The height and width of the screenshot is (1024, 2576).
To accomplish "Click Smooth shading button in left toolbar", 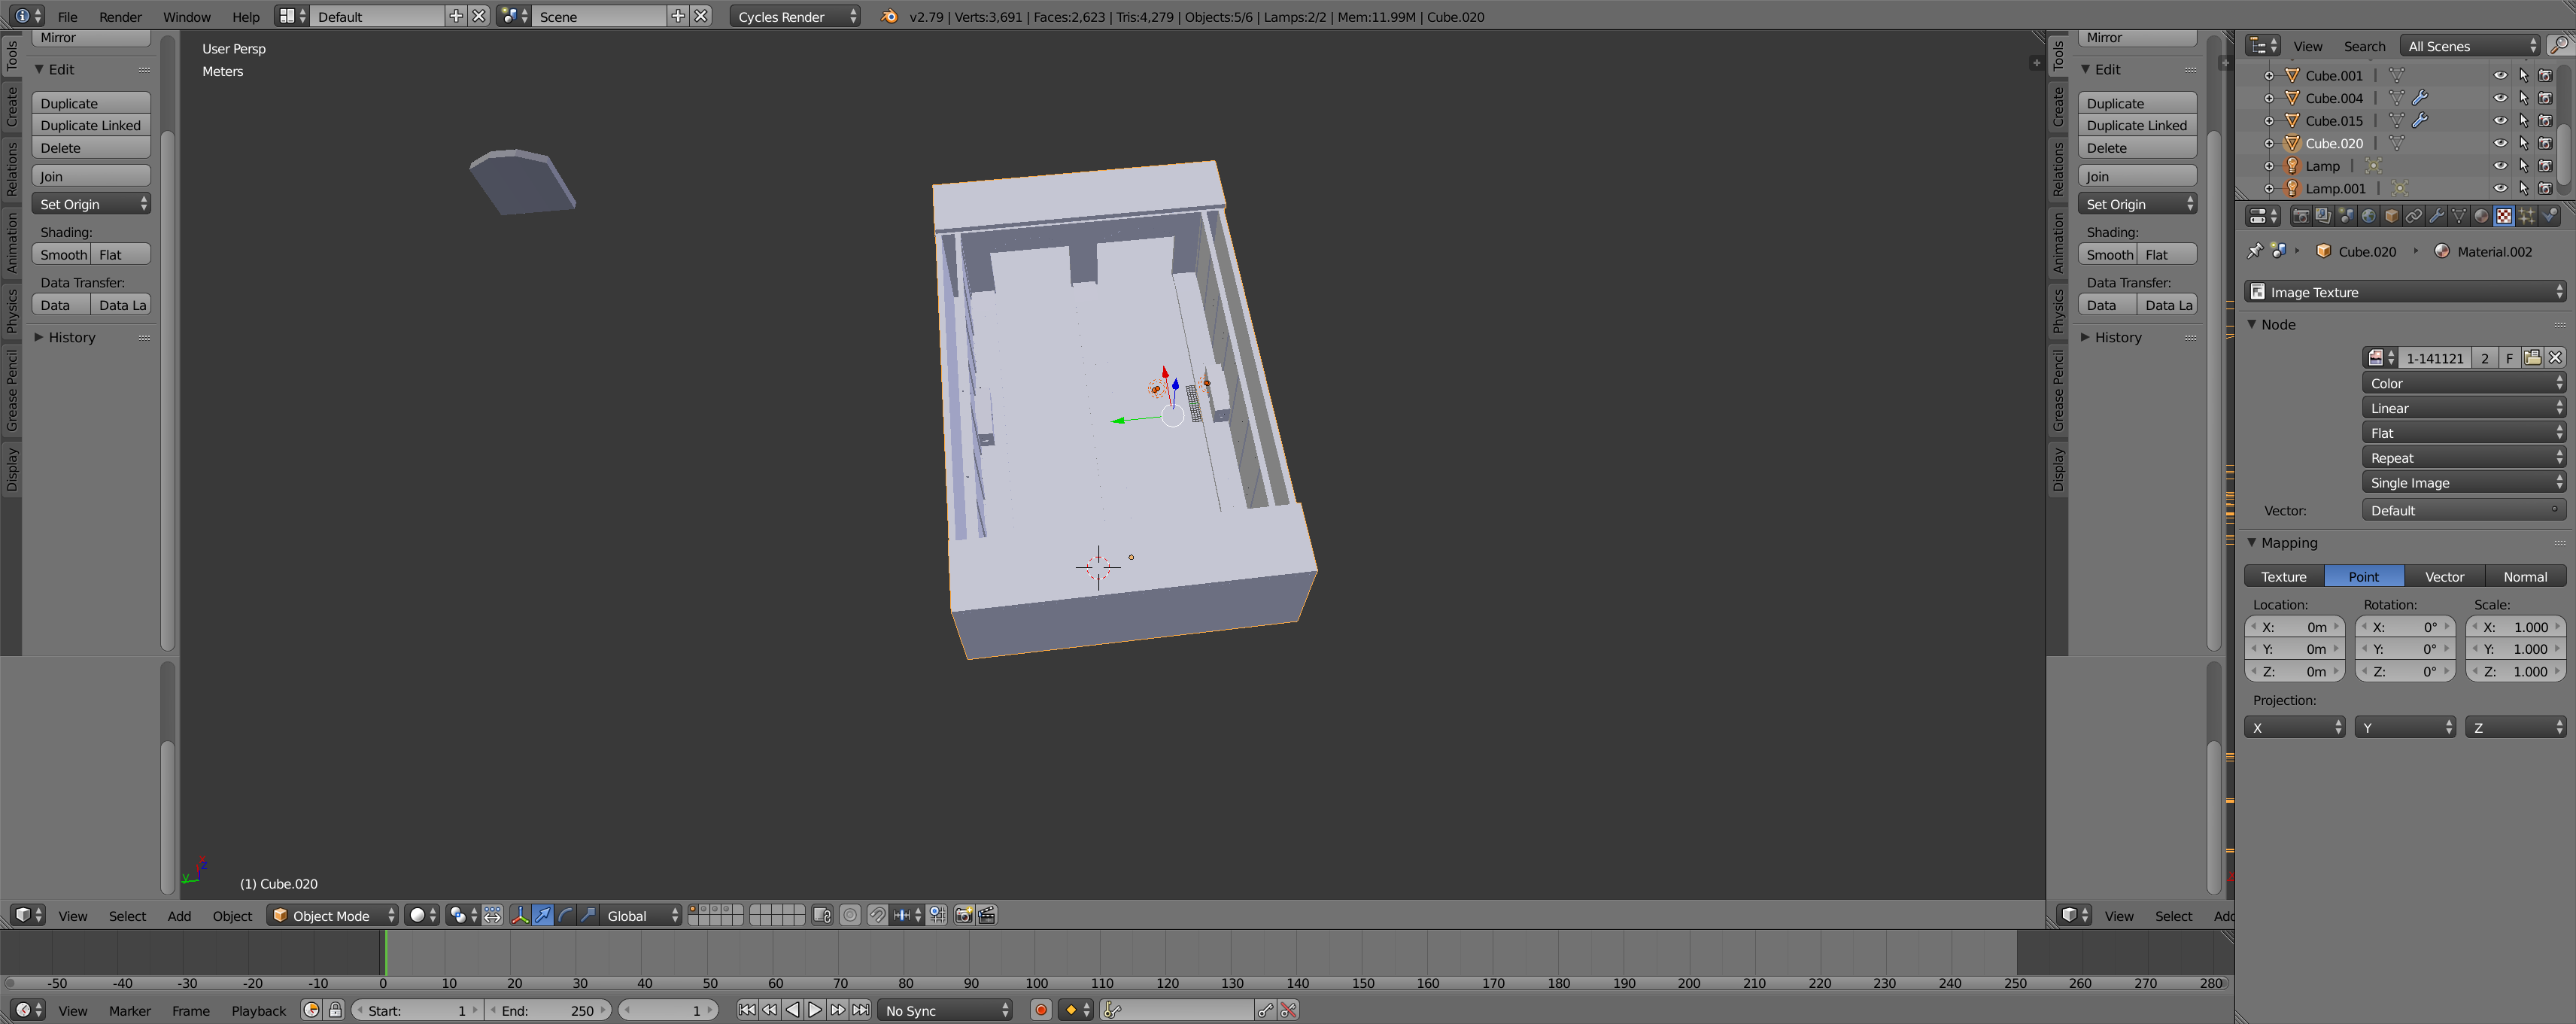I will 62,254.
